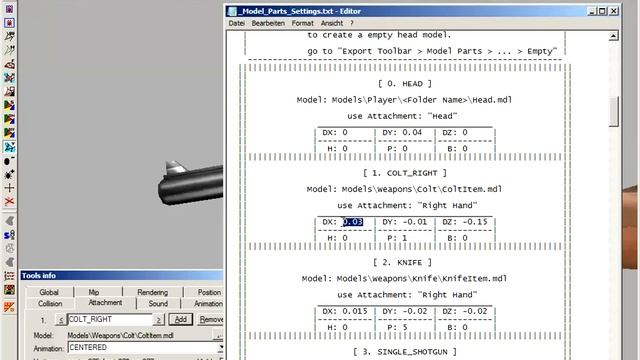This screenshot has width=640, height=360.
Task: Click the purple square icon atop the left toolbar
Action: pos(9,9)
